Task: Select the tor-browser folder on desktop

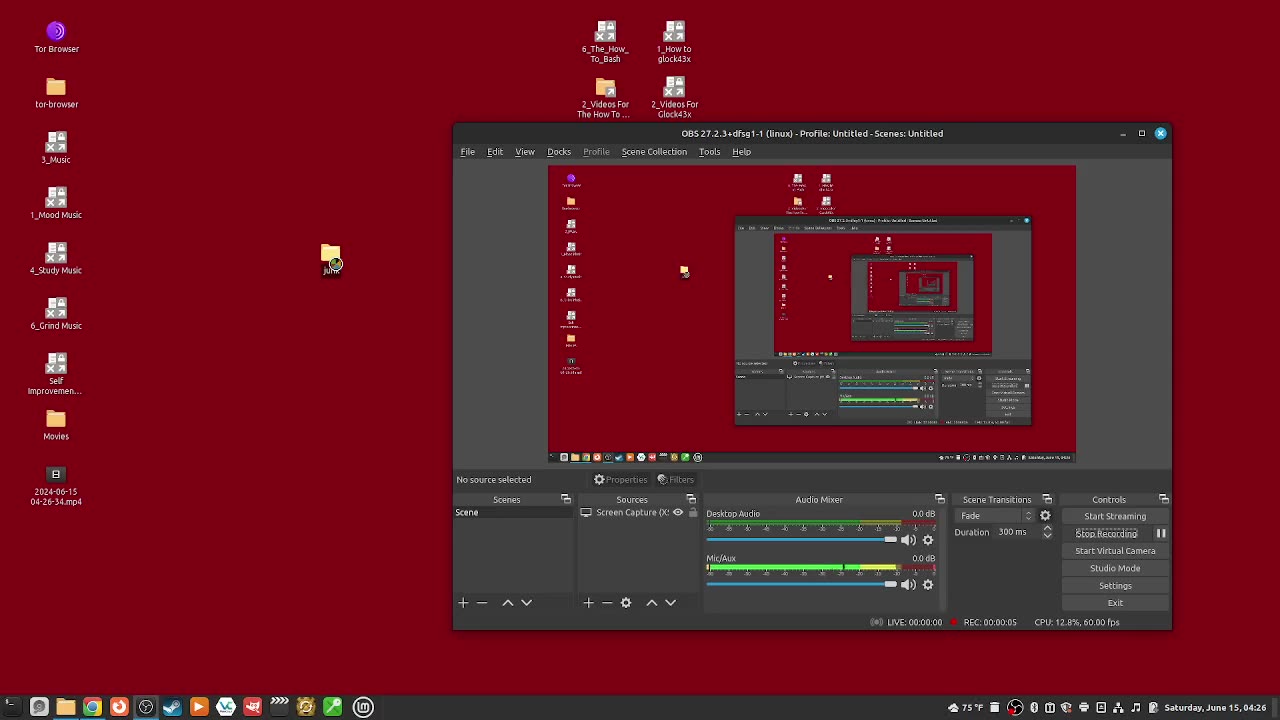Action: pos(56,93)
